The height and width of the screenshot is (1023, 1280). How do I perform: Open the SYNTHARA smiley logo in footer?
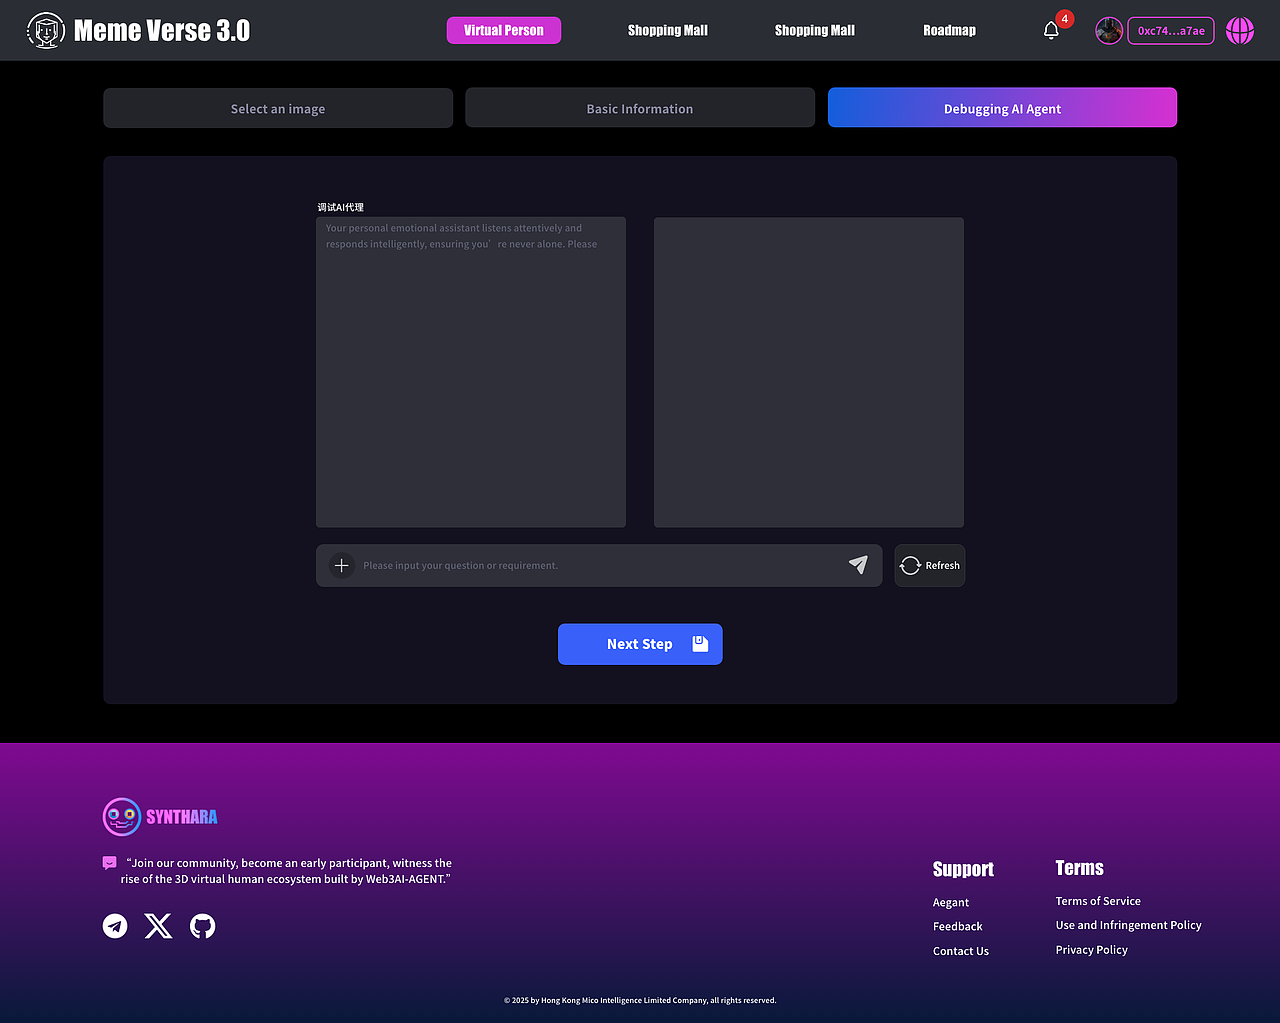121,816
